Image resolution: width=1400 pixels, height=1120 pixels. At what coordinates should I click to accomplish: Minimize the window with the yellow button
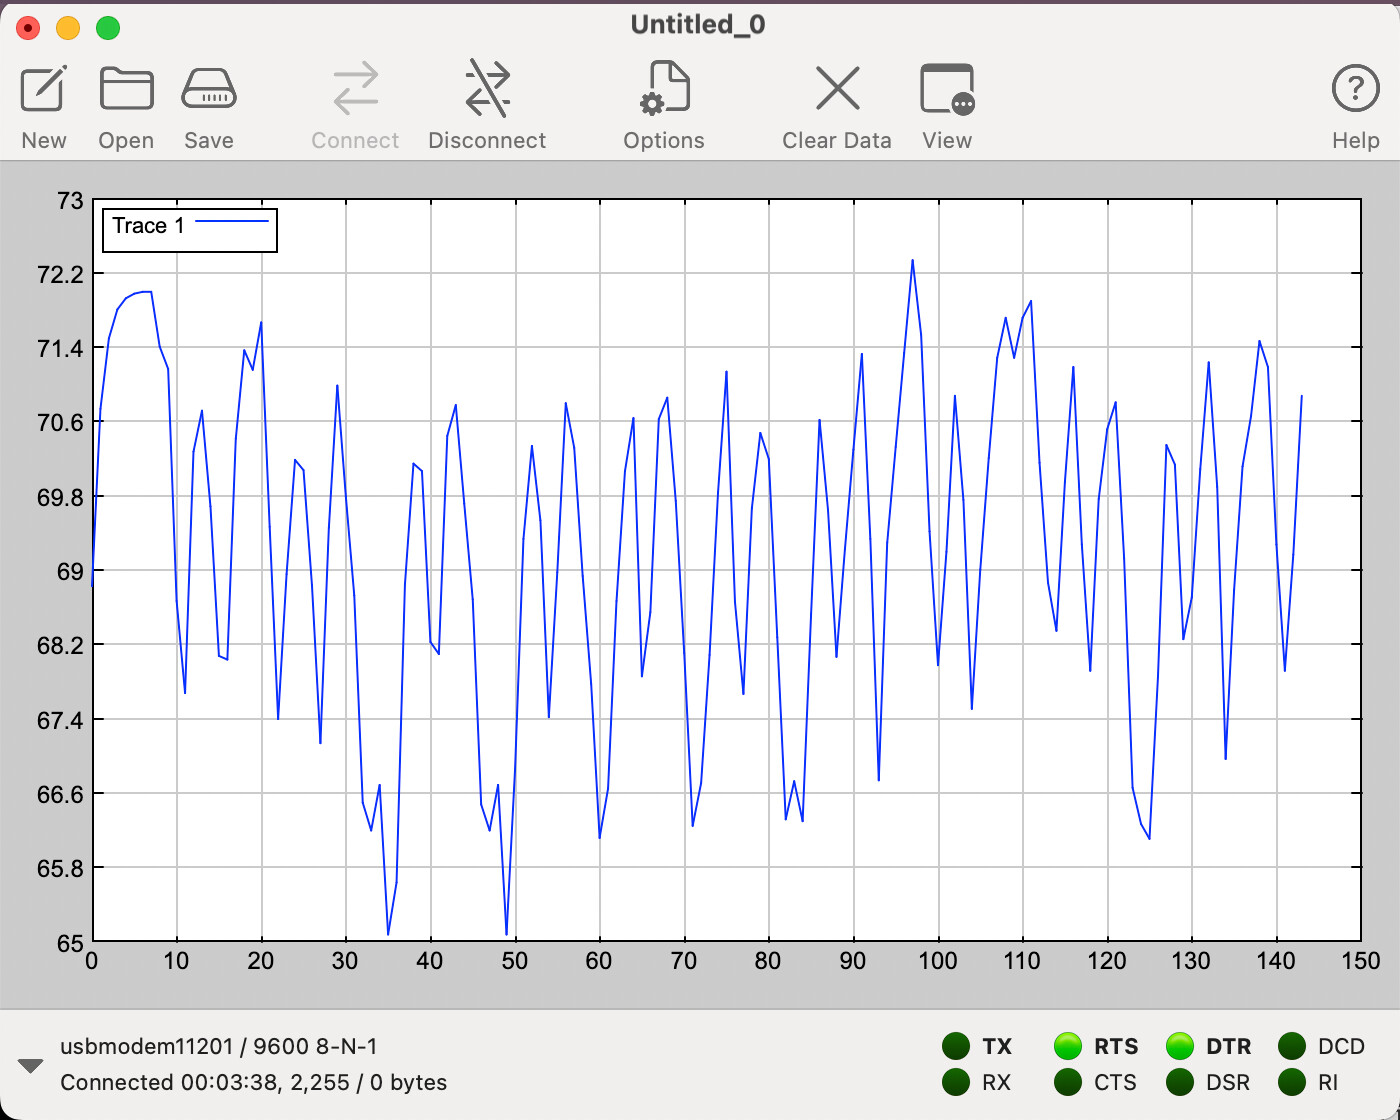pyautogui.click(x=68, y=28)
